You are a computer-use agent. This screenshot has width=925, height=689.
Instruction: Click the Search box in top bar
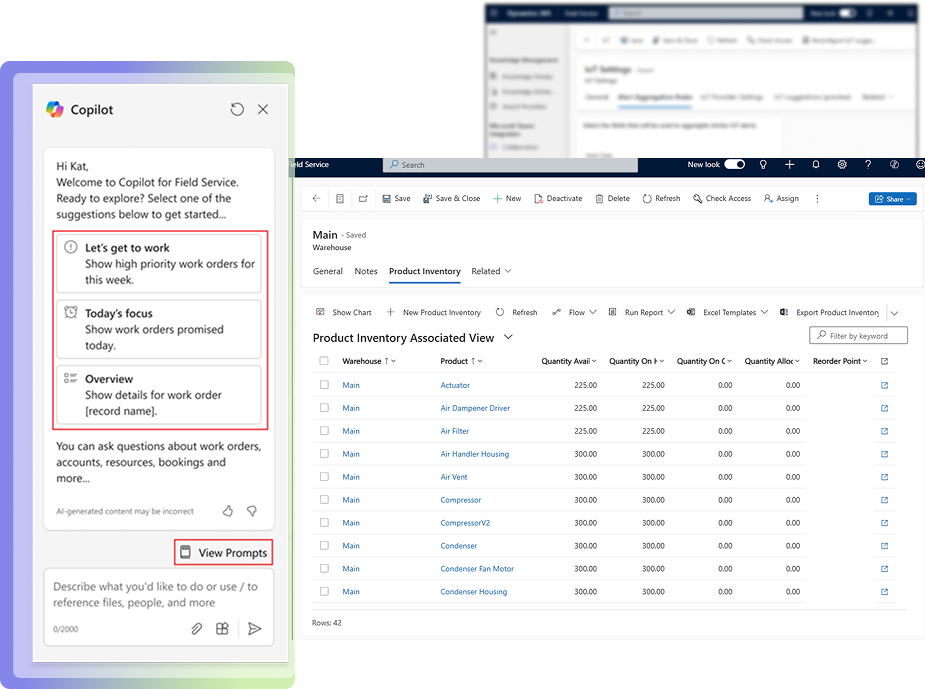510,165
